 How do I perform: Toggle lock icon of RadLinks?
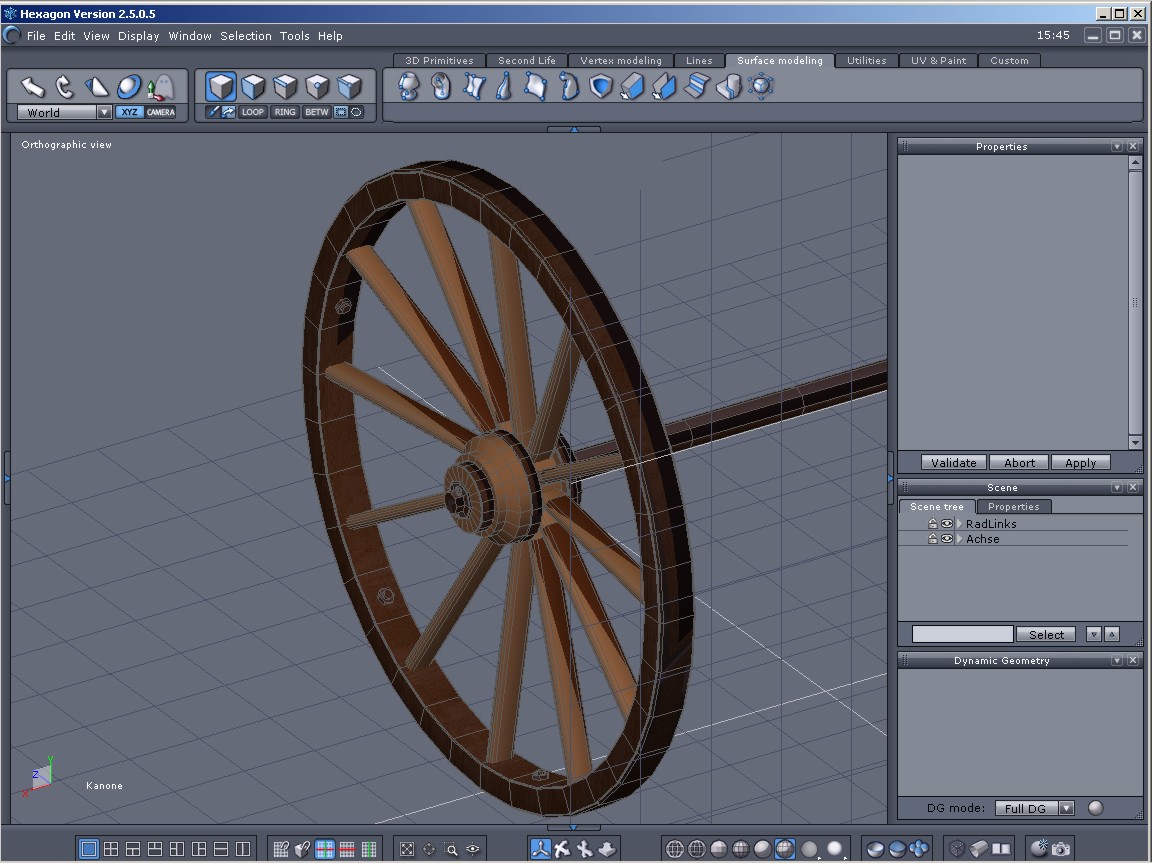(932, 524)
